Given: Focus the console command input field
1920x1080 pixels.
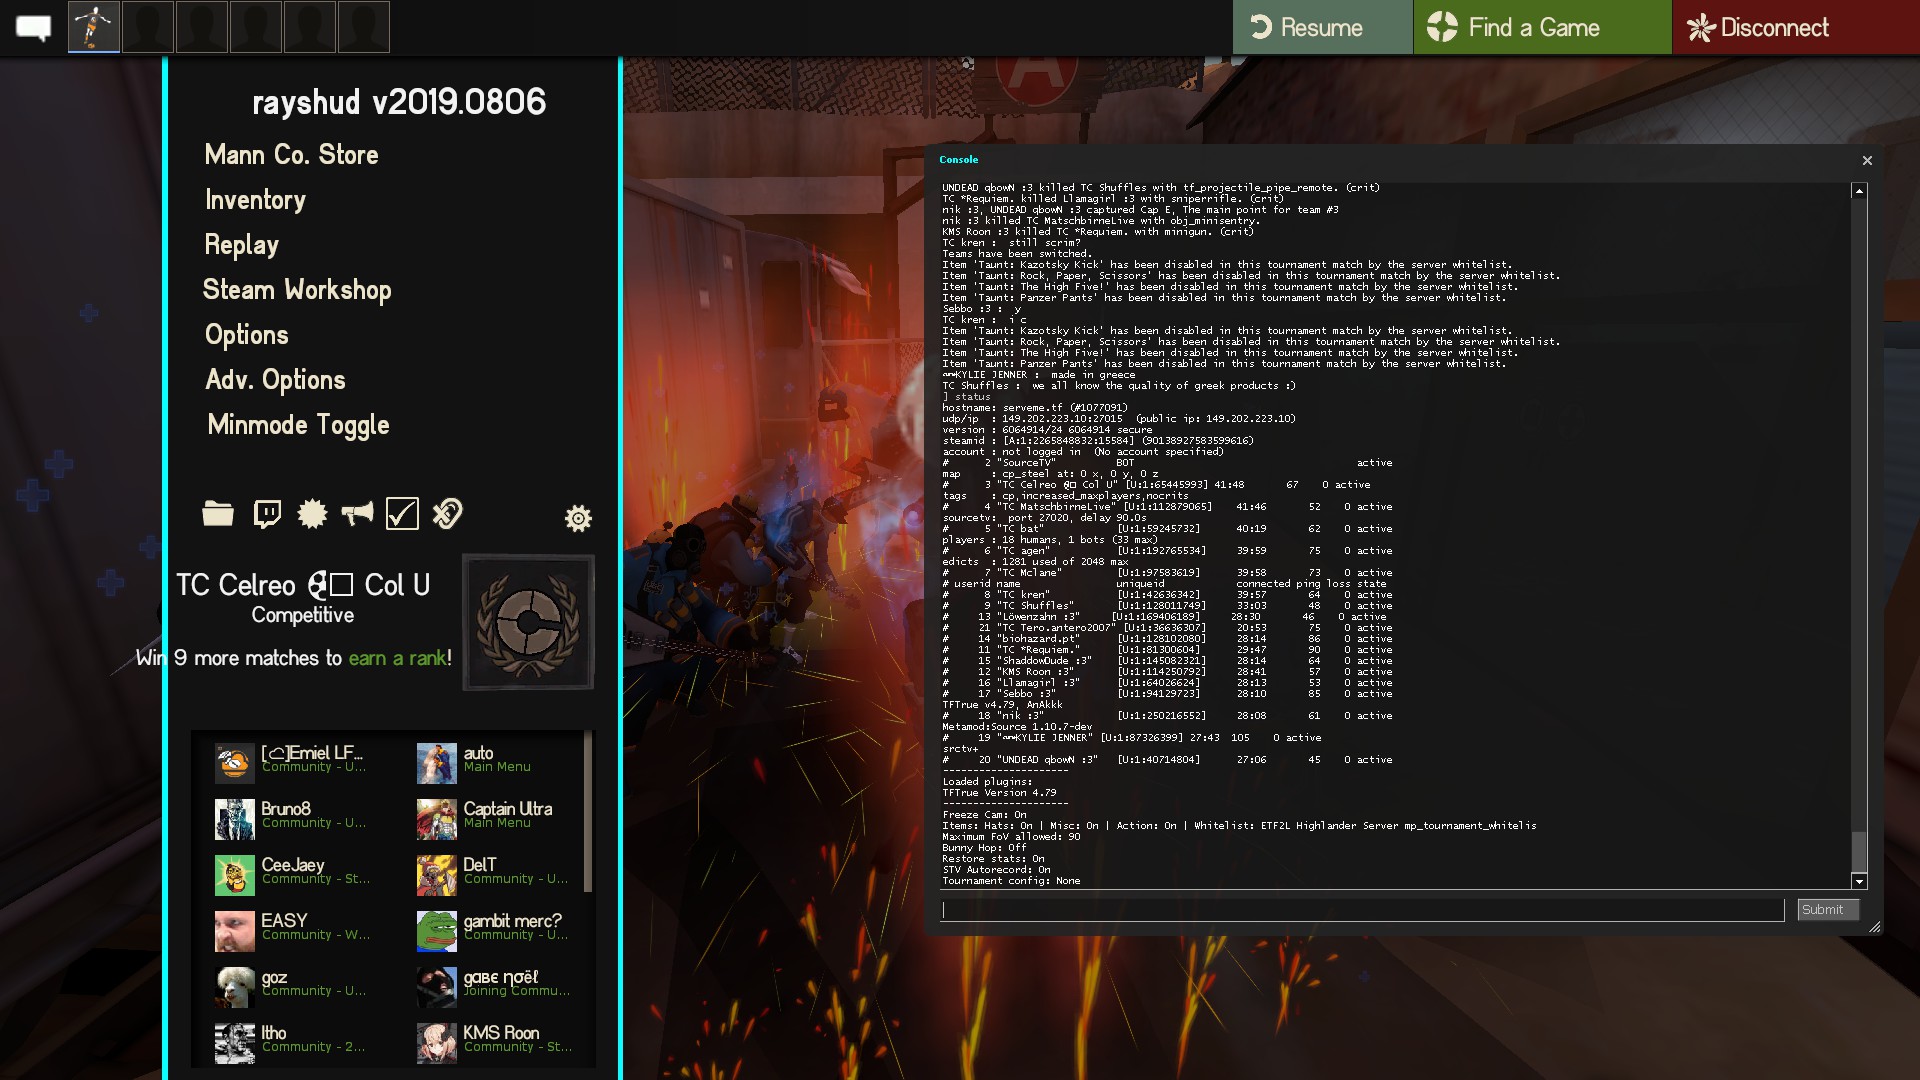Looking at the screenshot, I should point(1362,910).
